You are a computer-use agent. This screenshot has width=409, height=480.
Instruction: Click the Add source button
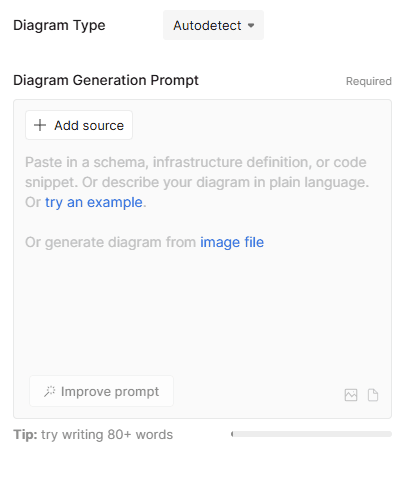(79, 125)
